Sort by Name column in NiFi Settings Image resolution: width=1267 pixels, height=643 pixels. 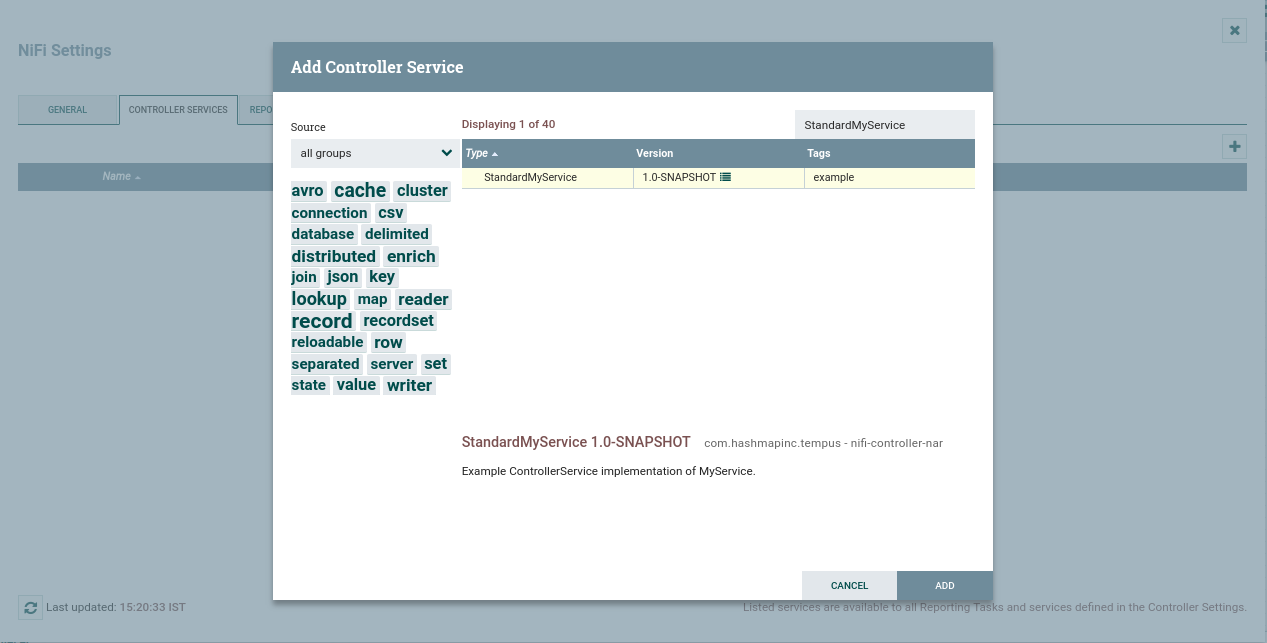[x=121, y=176]
